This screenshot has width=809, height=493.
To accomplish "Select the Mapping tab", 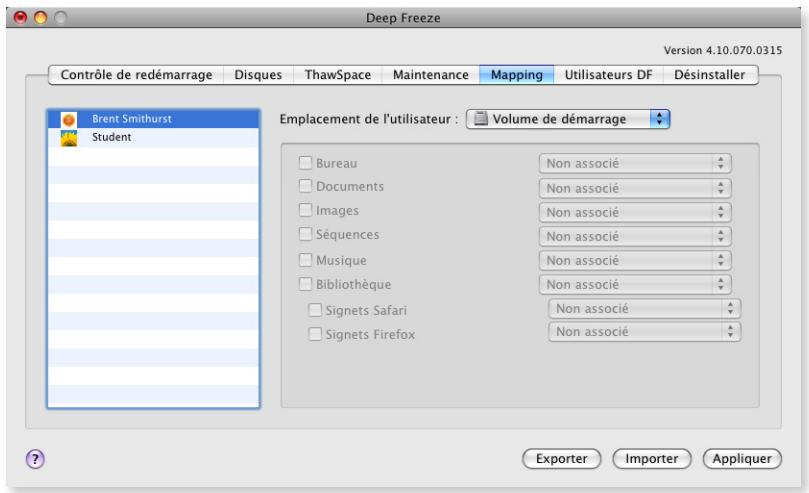I will 516,75.
